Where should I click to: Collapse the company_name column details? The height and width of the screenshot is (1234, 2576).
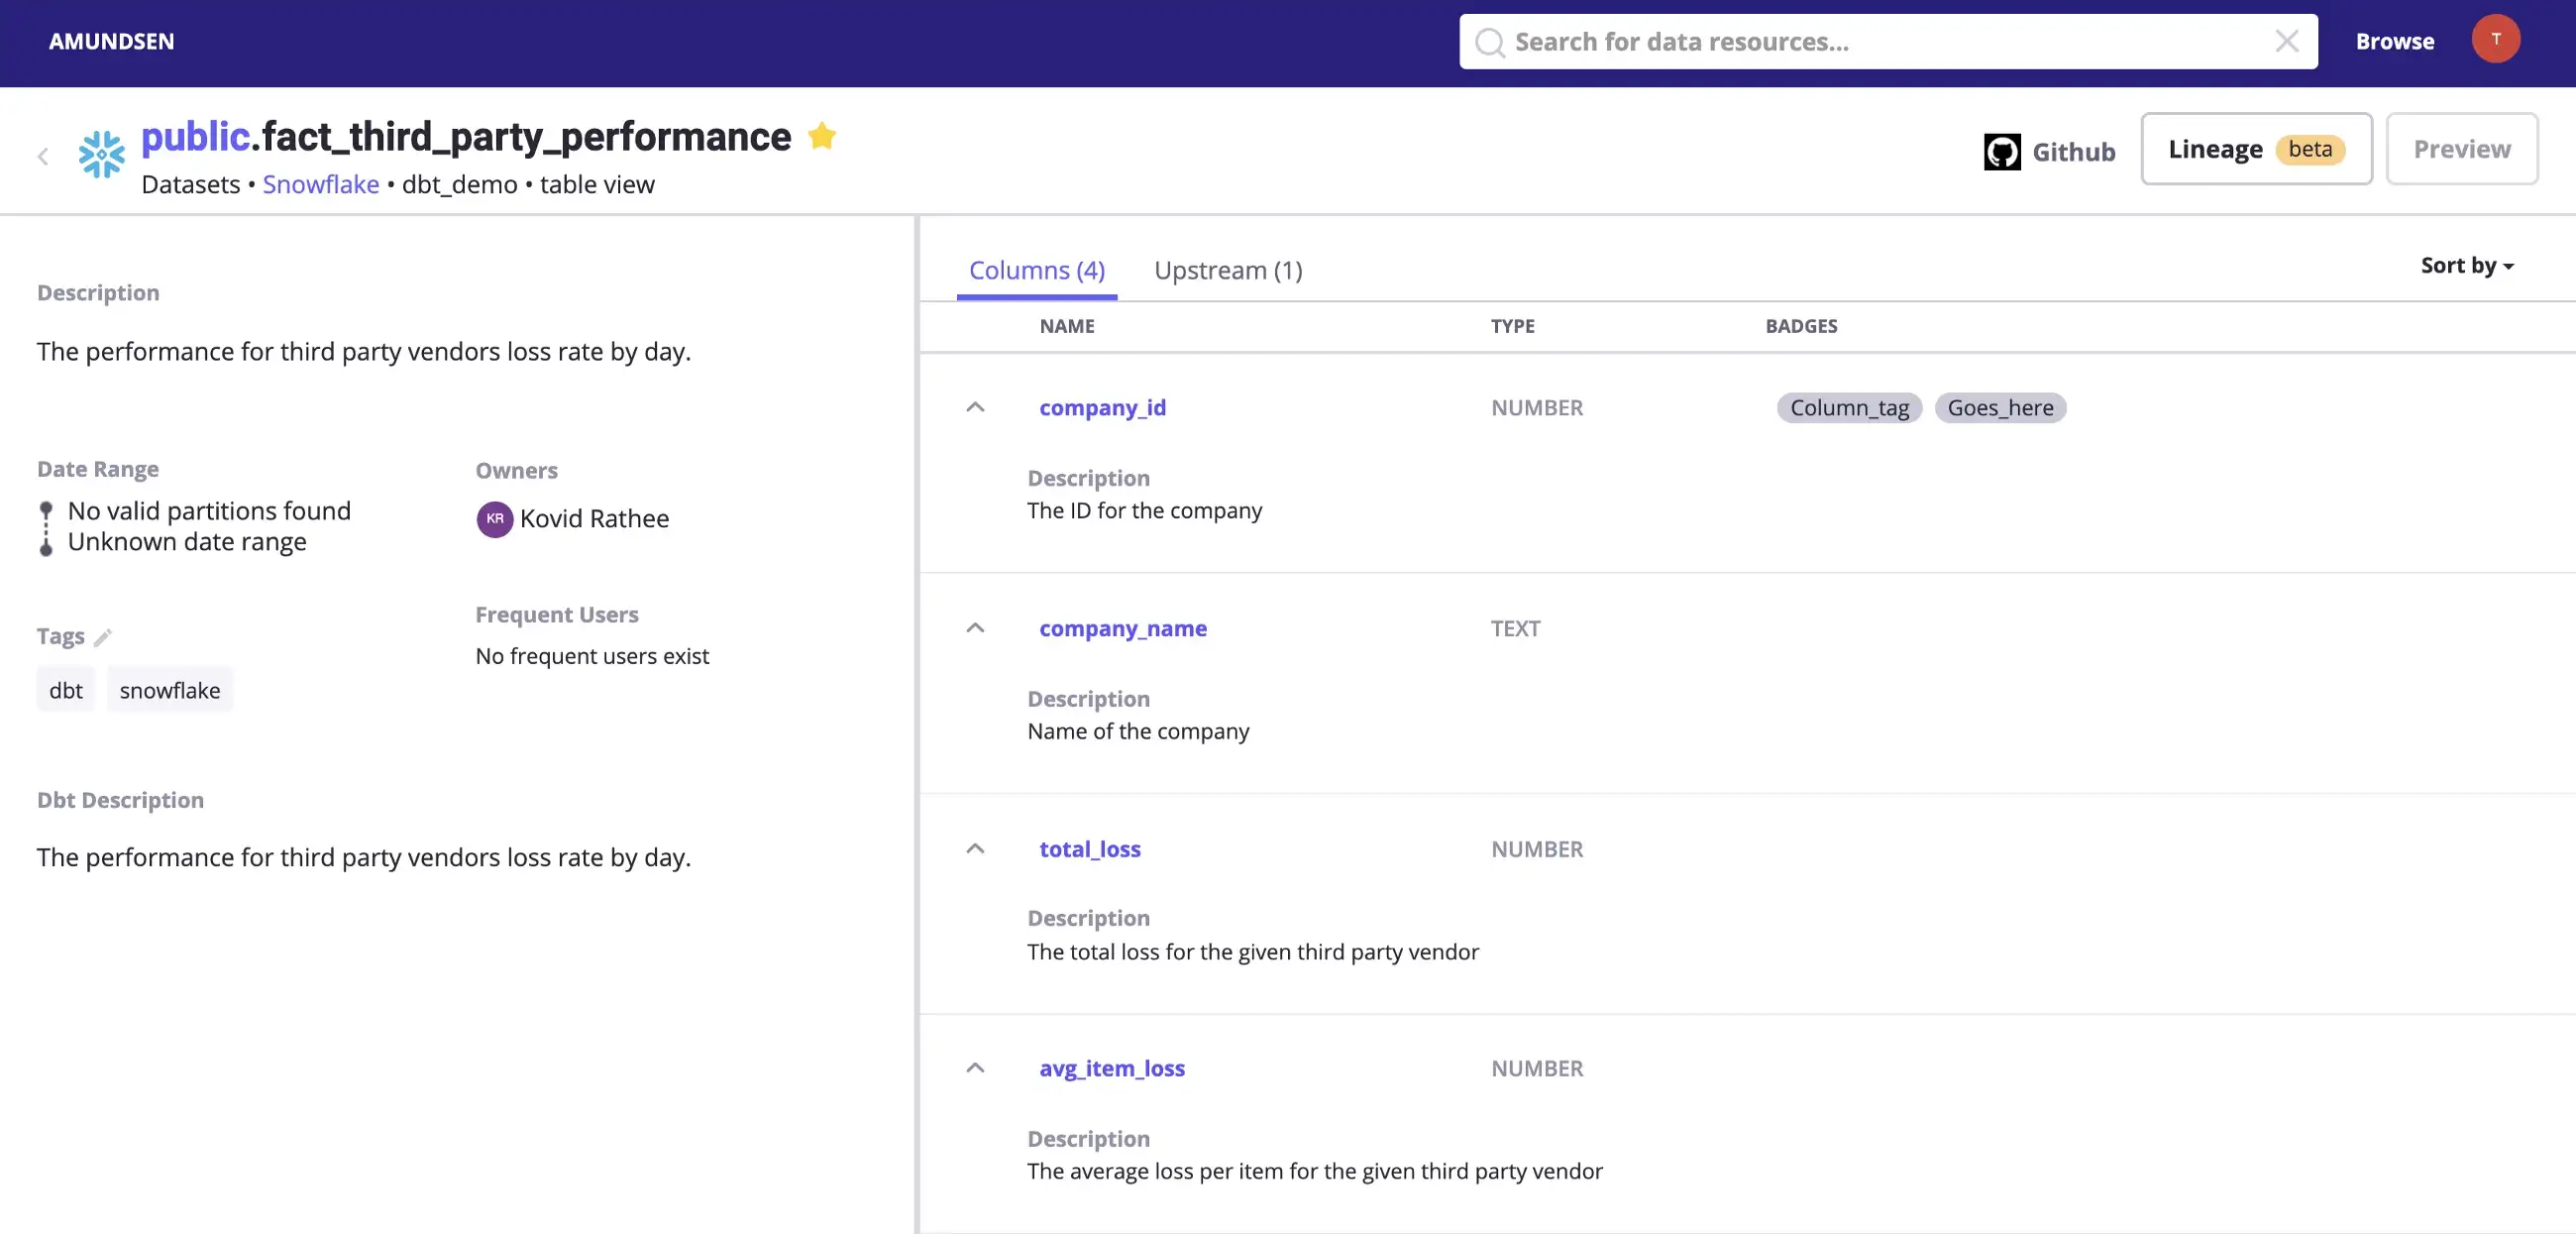point(975,628)
